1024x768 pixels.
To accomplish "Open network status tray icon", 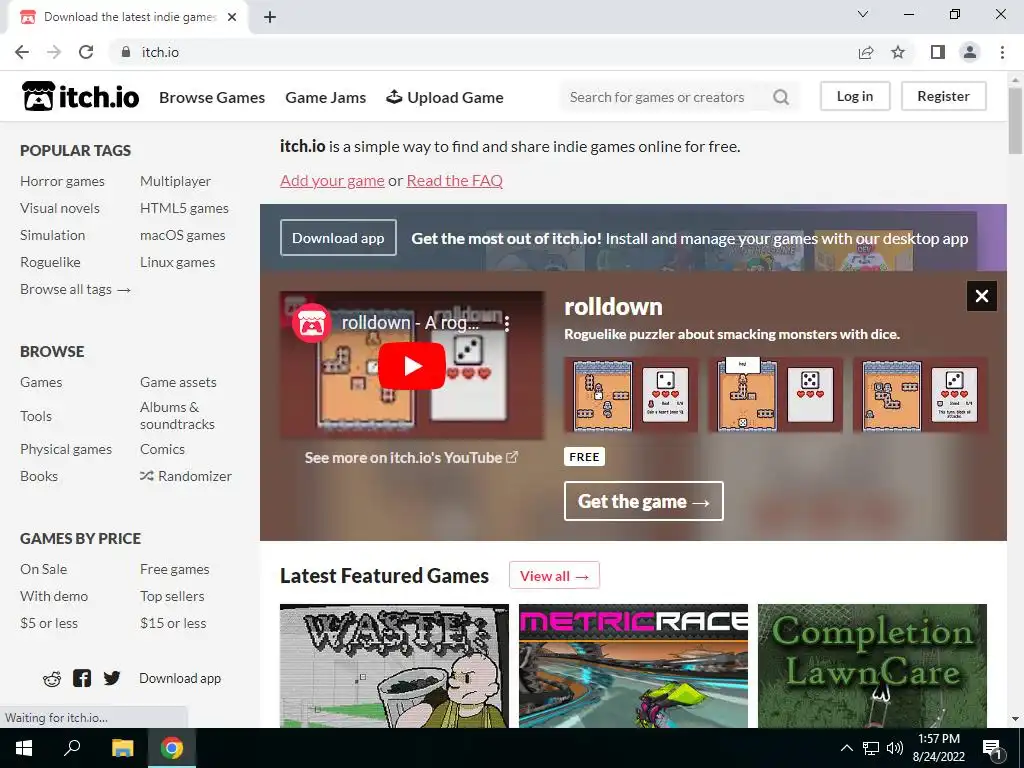I will click(871, 748).
